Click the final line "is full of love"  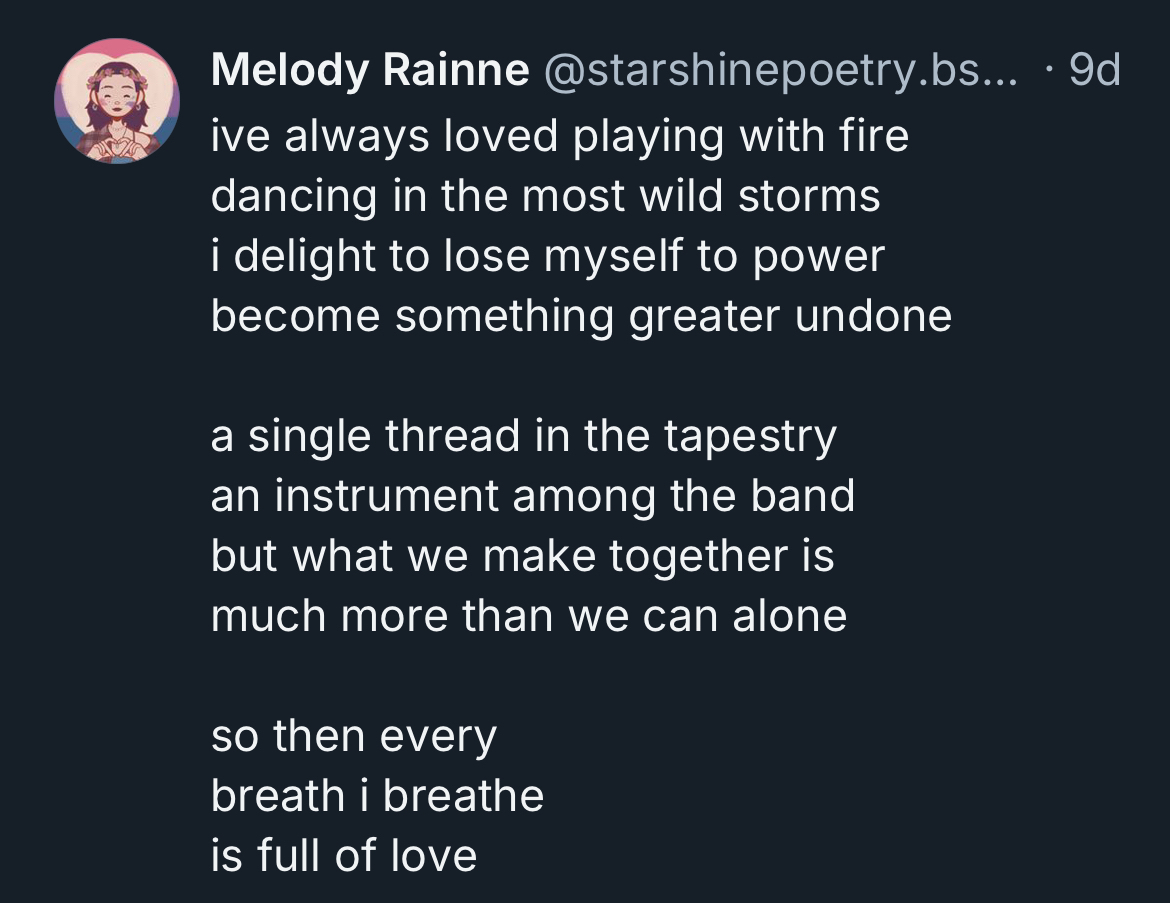tap(344, 856)
